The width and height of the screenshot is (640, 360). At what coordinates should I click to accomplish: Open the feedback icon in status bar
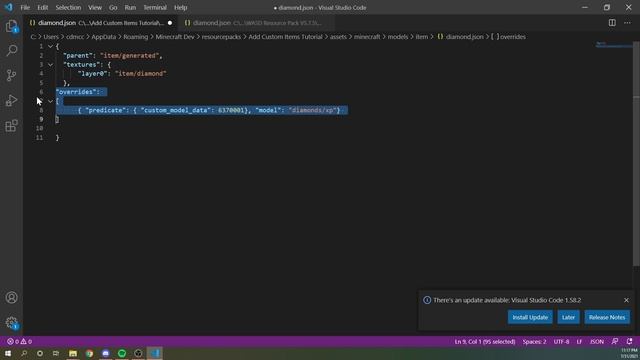click(x=615, y=341)
